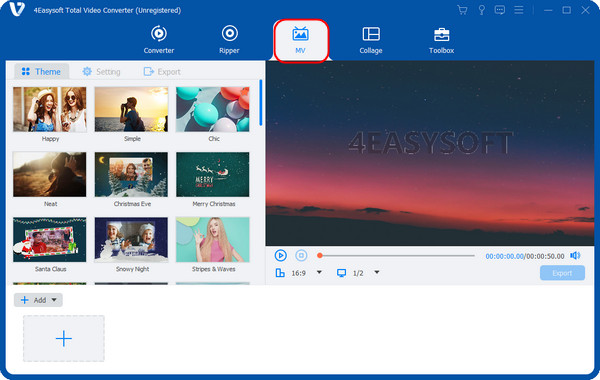
Task: Click the app logo in title bar
Action: pos(17,9)
